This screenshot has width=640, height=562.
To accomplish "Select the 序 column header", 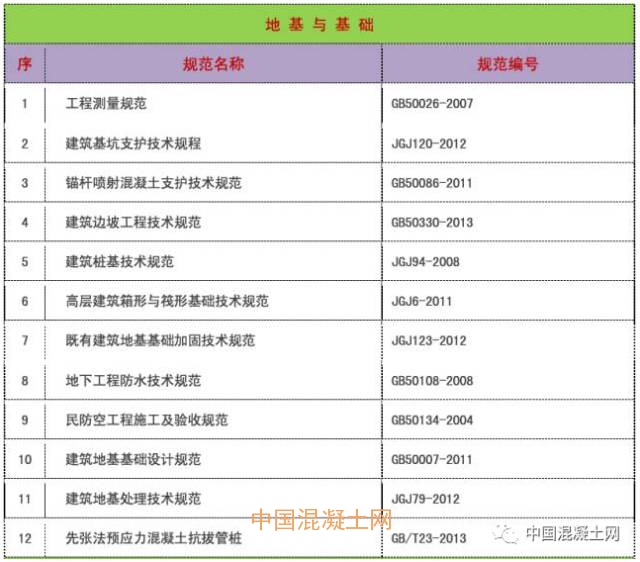I will tap(25, 64).
